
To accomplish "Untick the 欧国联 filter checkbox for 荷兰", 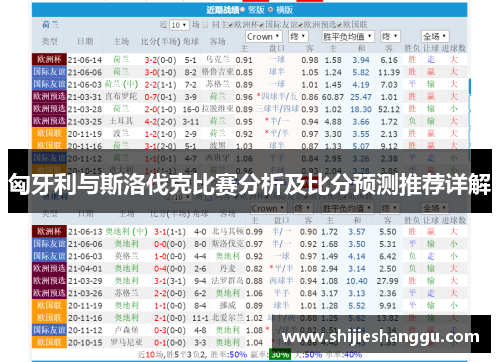I will click(x=340, y=25).
